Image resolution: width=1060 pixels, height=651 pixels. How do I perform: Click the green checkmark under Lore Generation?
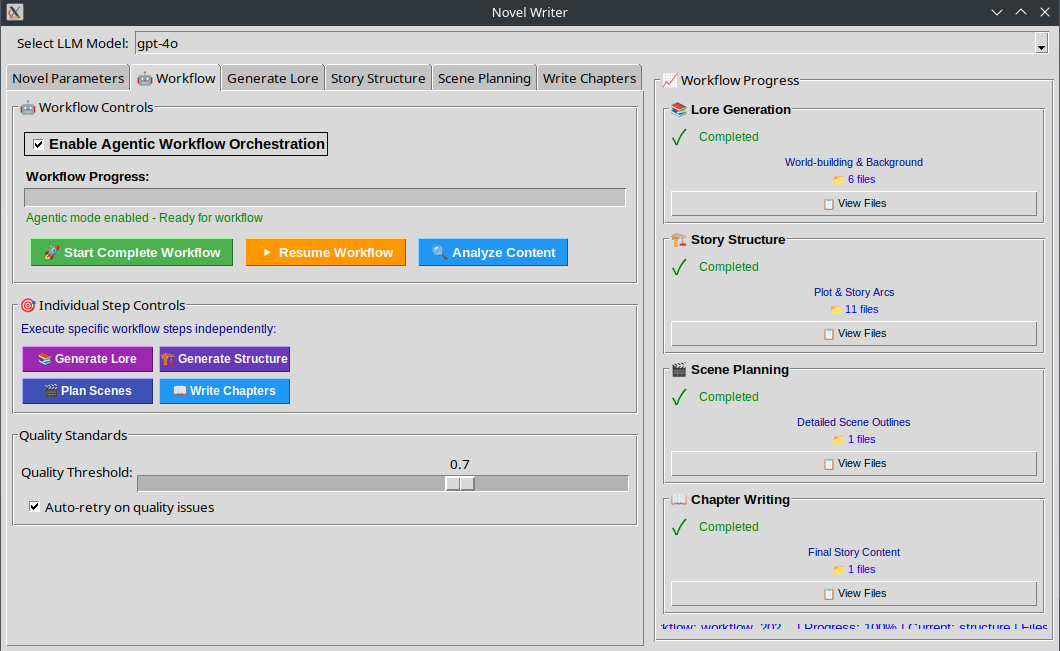679,137
